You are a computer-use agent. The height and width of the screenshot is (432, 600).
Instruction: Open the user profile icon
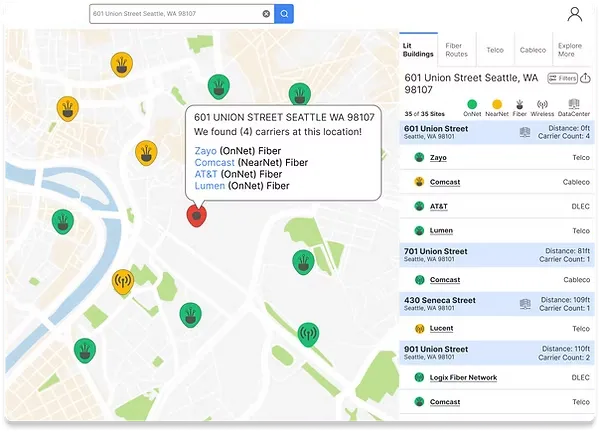[574, 14]
